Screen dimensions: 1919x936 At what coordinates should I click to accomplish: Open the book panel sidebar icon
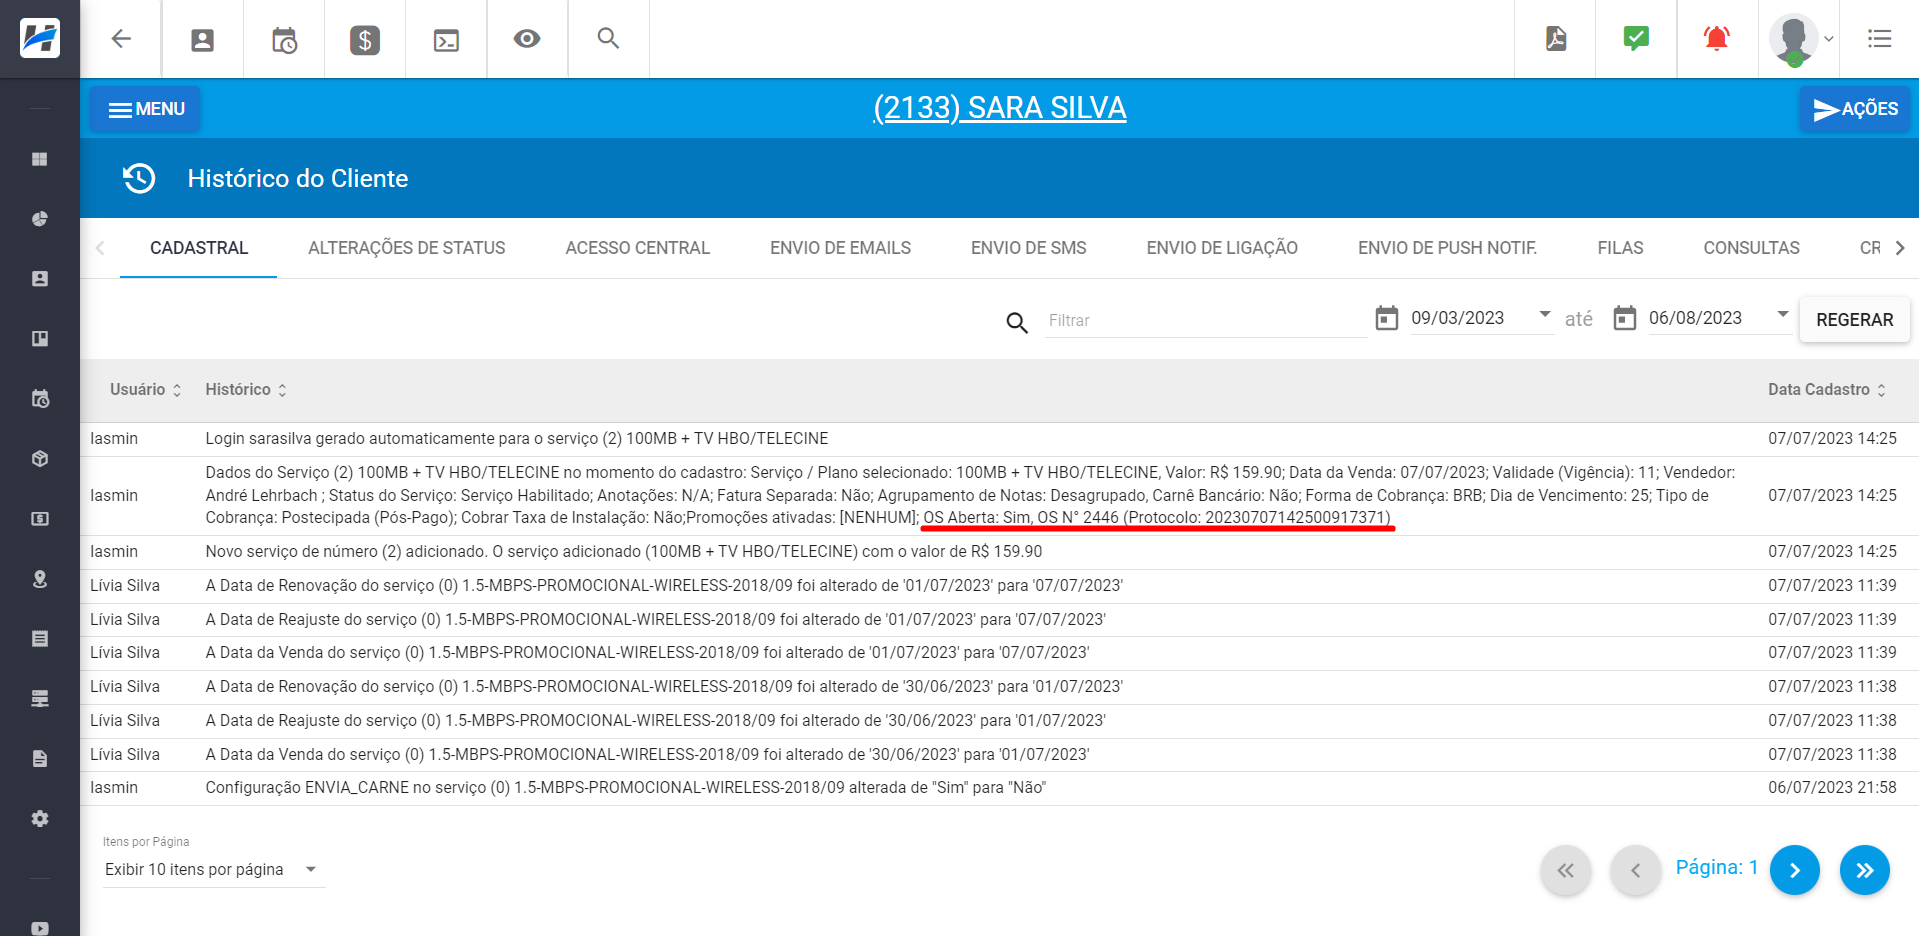click(40, 339)
